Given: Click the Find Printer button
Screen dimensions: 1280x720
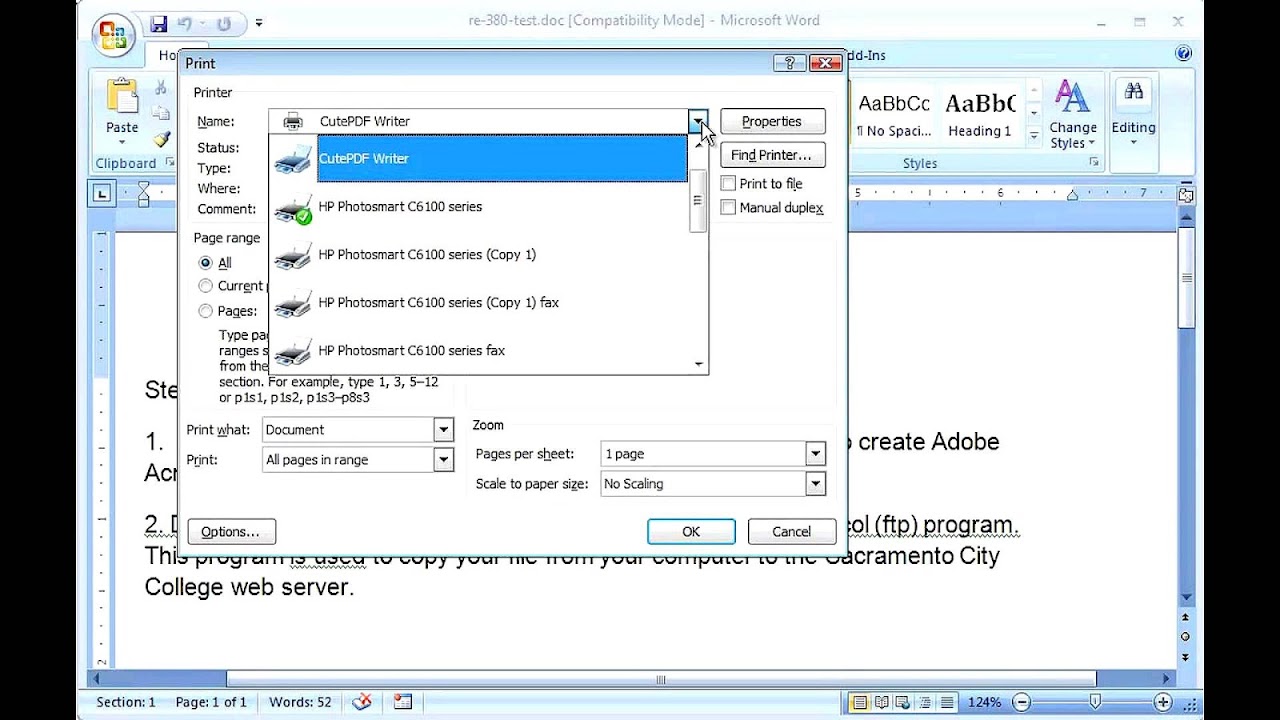Looking at the screenshot, I should click(772, 155).
